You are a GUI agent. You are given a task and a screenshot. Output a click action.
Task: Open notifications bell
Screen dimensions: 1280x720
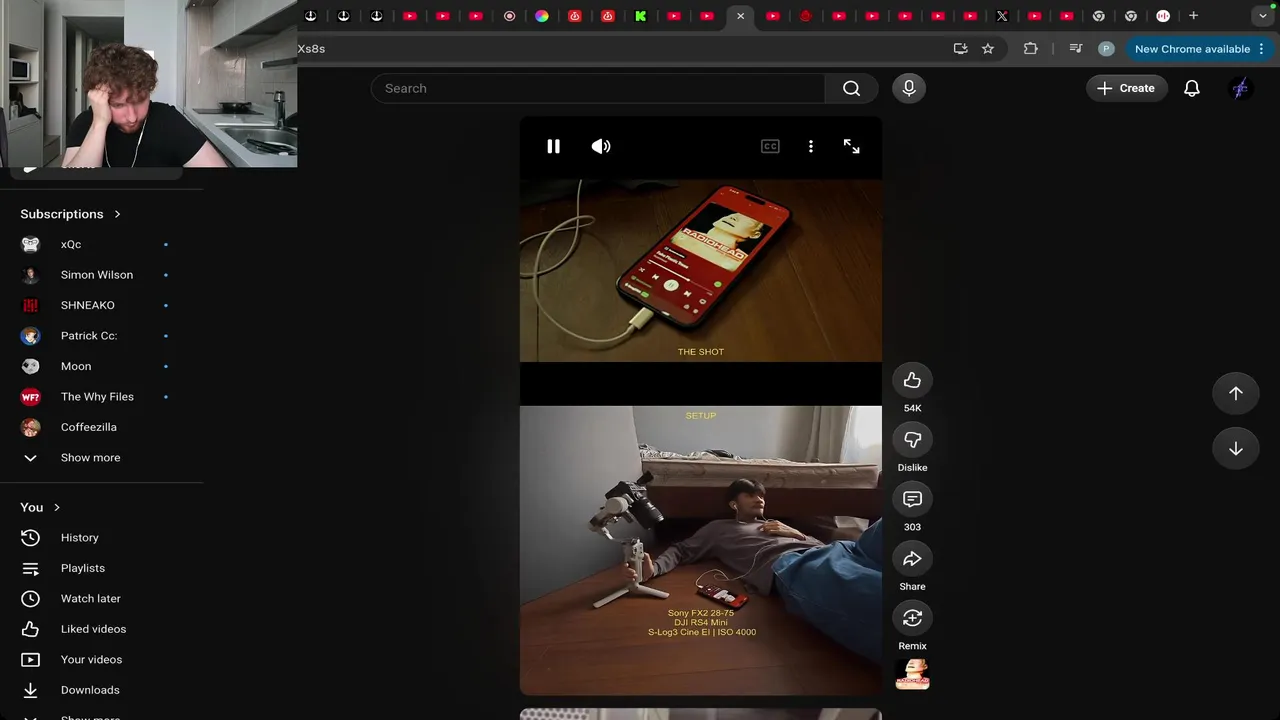point(1192,88)
